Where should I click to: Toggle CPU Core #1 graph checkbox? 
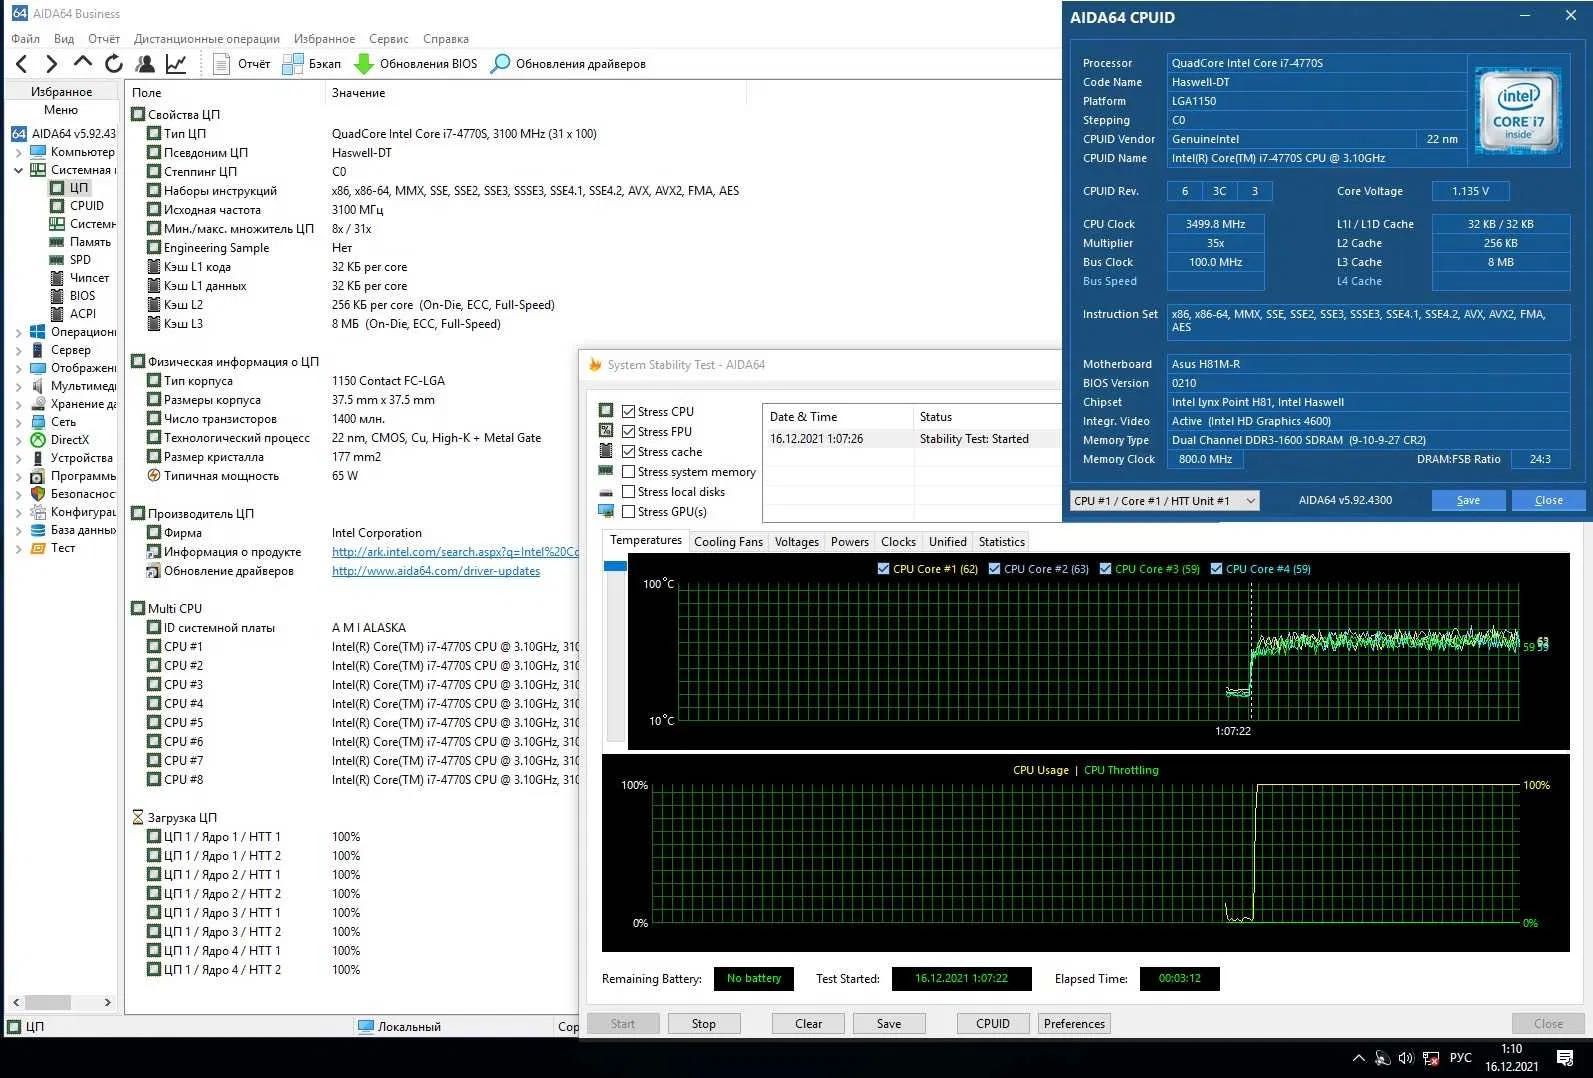[883, 568]
